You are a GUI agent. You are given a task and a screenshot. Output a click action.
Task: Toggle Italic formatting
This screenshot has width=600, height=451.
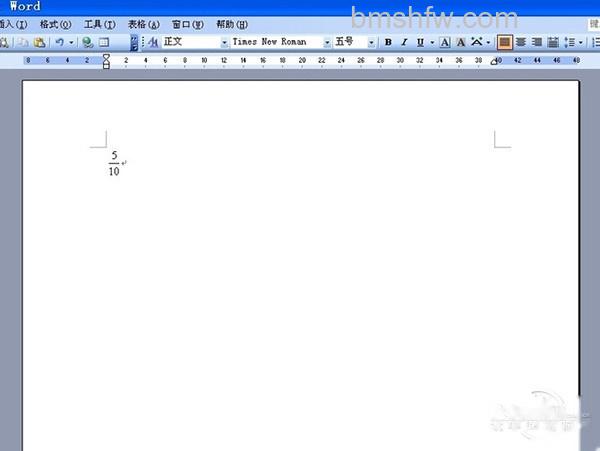(x=404, y=42)
